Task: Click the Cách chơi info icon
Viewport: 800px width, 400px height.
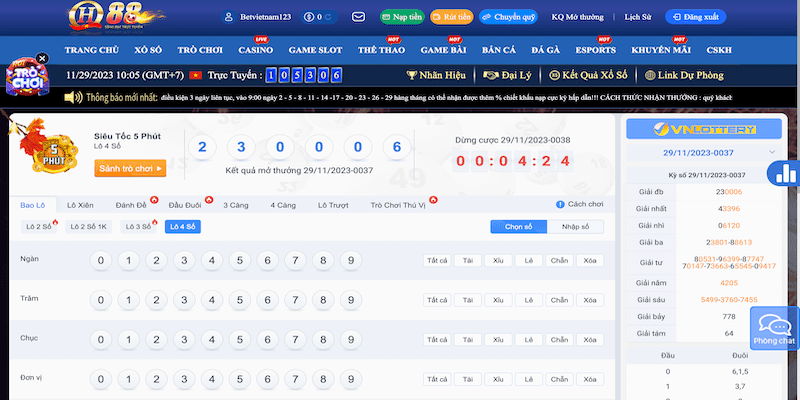Action: point(560,204)
